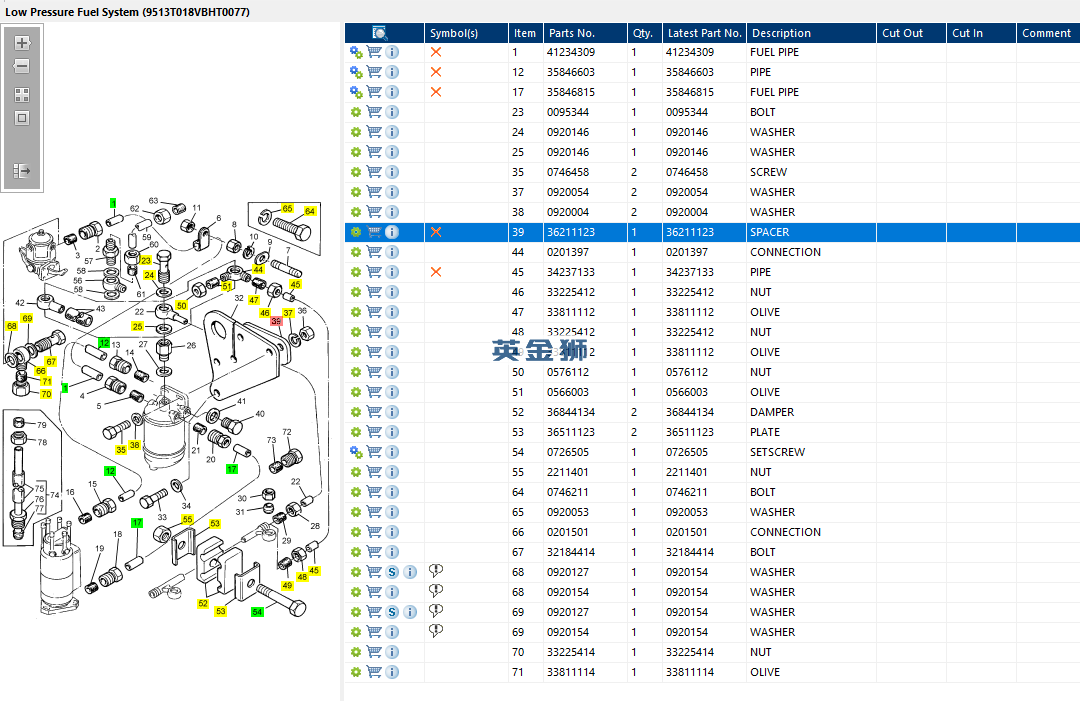This screenshot has width=1080, height=701.
Task: Click the orange X symbol for item 45 PIPE
Action: pos(435,272)
